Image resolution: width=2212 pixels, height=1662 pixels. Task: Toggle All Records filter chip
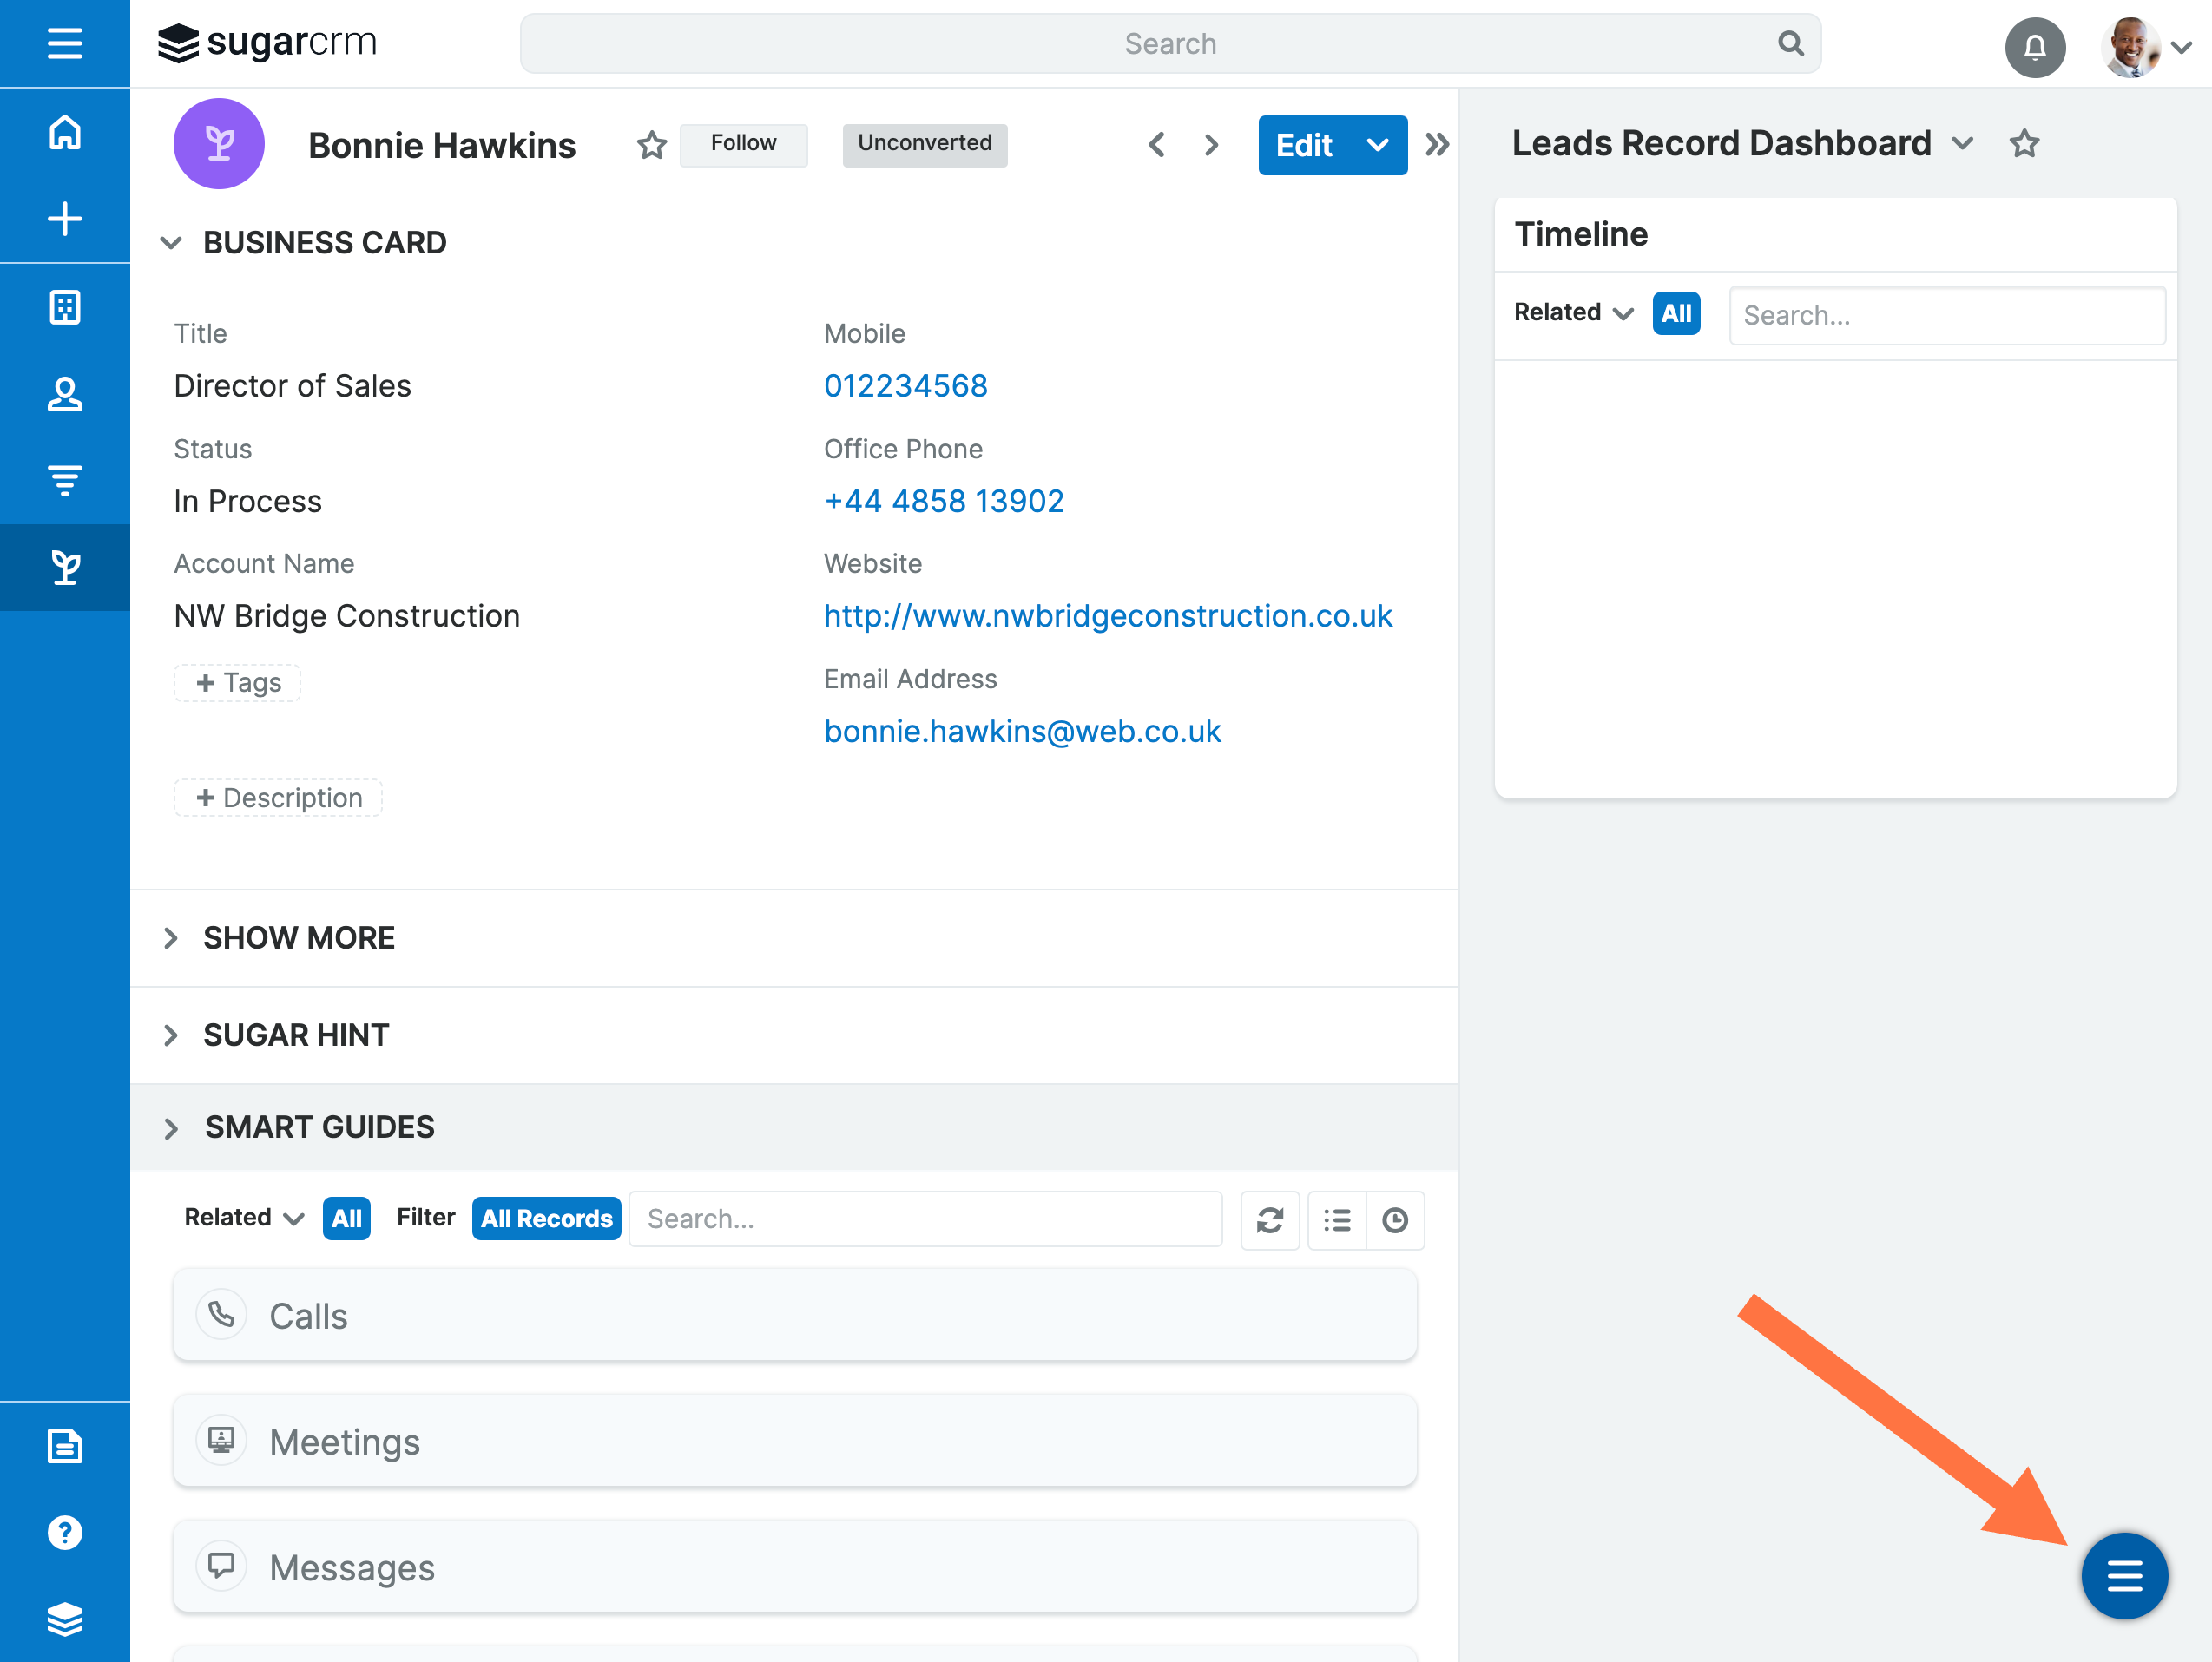tap(546, 1218)
